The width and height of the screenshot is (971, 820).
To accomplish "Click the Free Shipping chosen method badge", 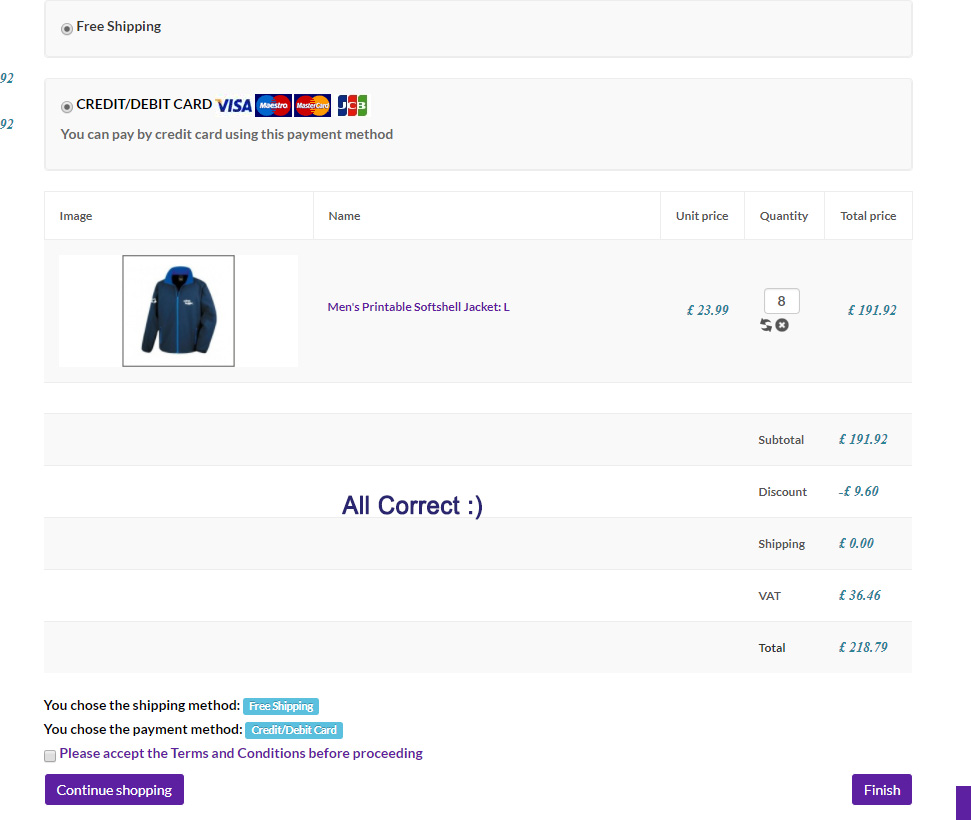I will point(281,706).
